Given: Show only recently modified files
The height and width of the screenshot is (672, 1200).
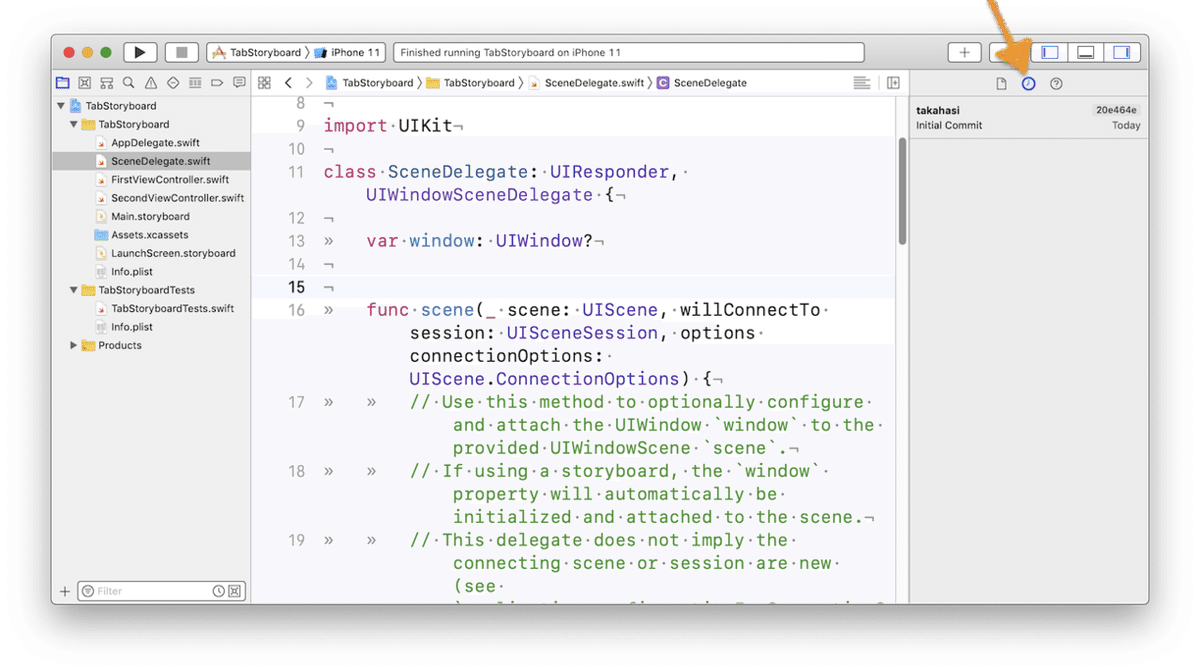Looking at the screenshot, I should point(219,591).
